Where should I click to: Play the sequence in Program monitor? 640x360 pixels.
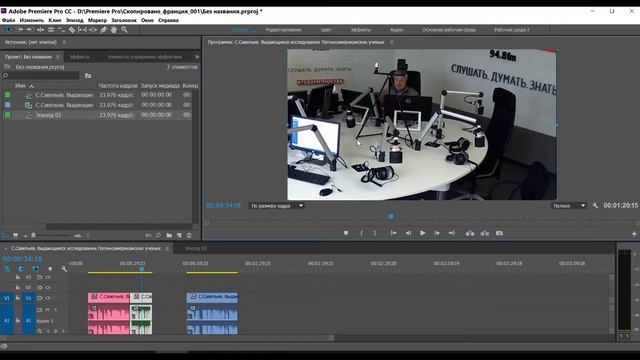click(x=422, y=233)
